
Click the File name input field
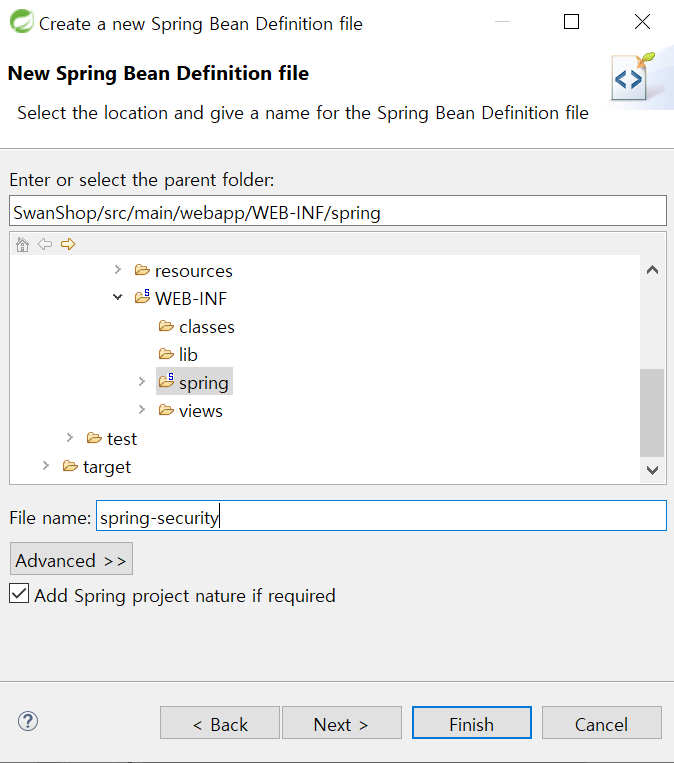(381, 516)
